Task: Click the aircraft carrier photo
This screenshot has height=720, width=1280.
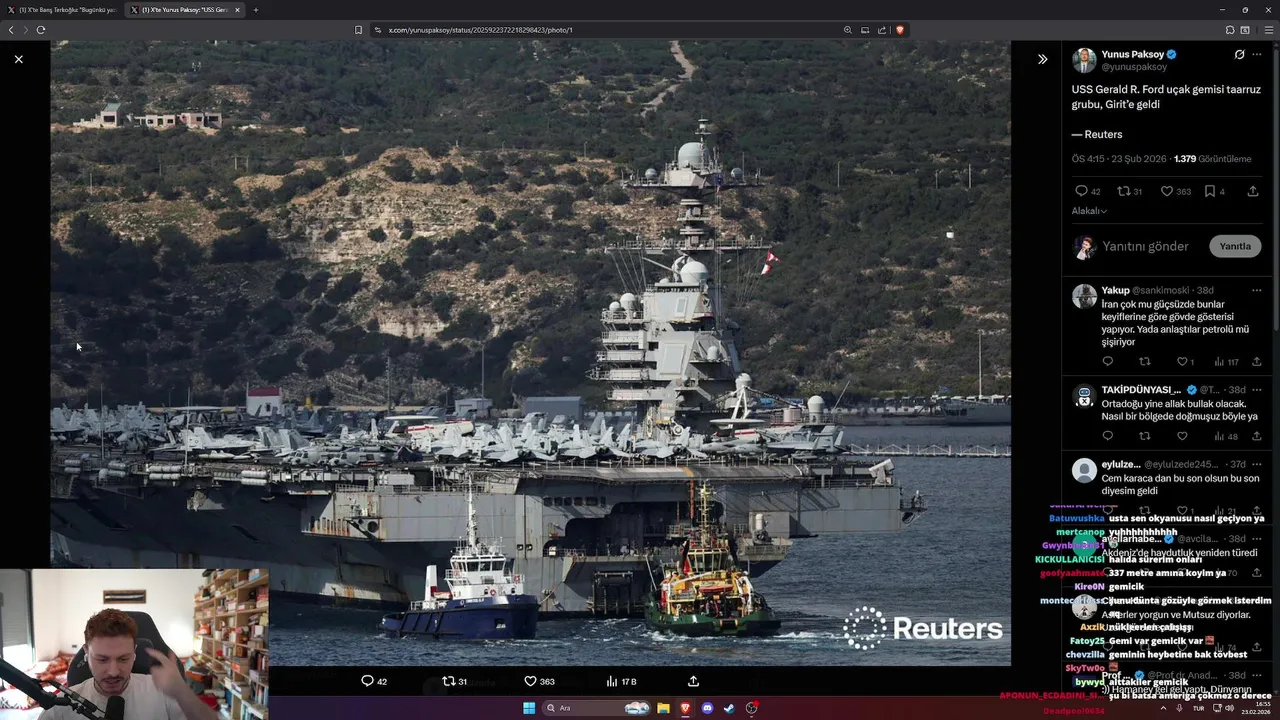Action: pos(530,353)
